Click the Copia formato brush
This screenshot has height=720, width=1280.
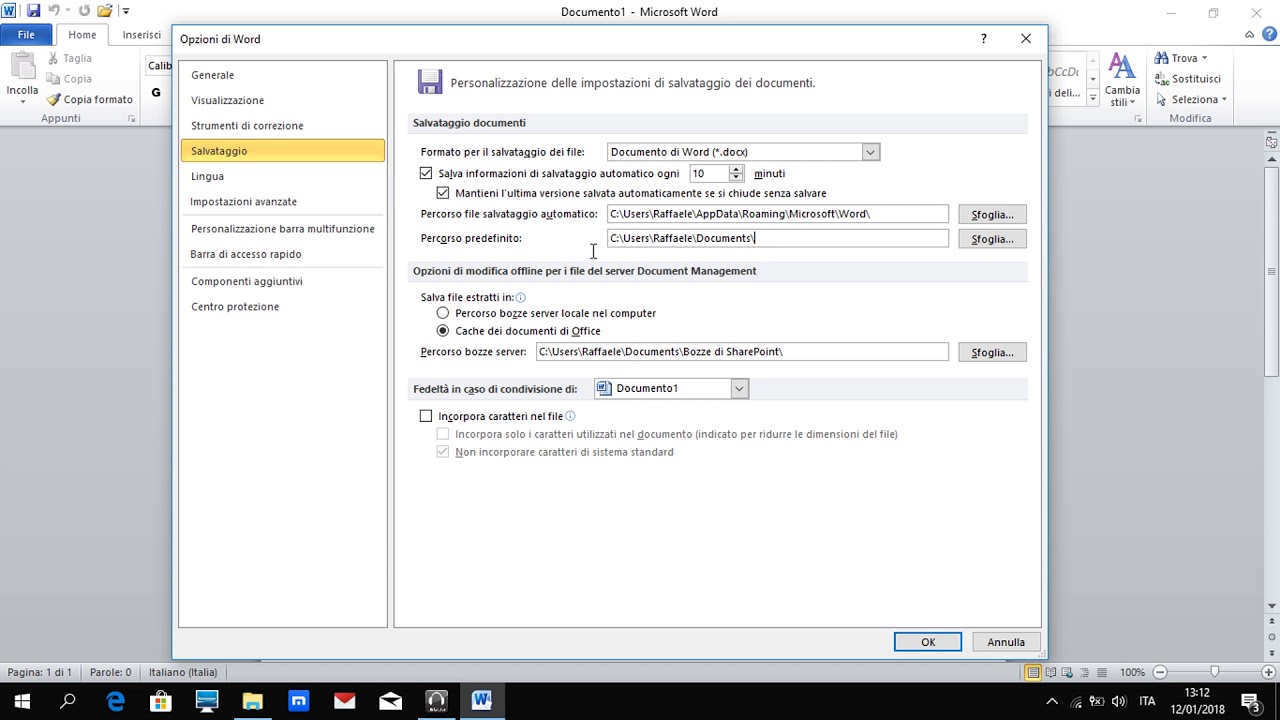pos(90,100)
